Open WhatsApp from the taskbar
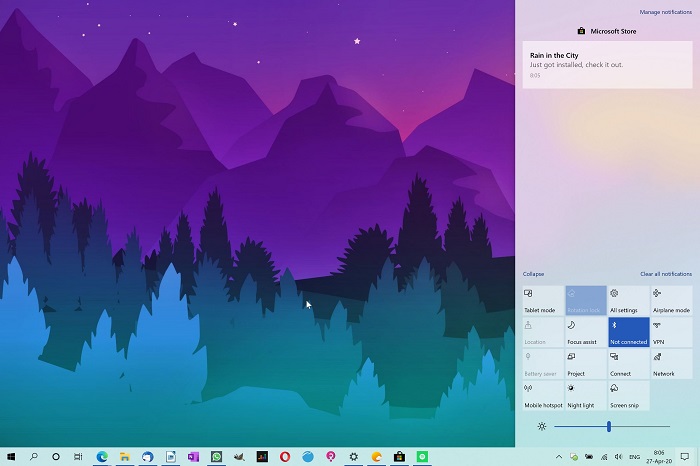This screenshot has height=466, width=700. (216, 456)
